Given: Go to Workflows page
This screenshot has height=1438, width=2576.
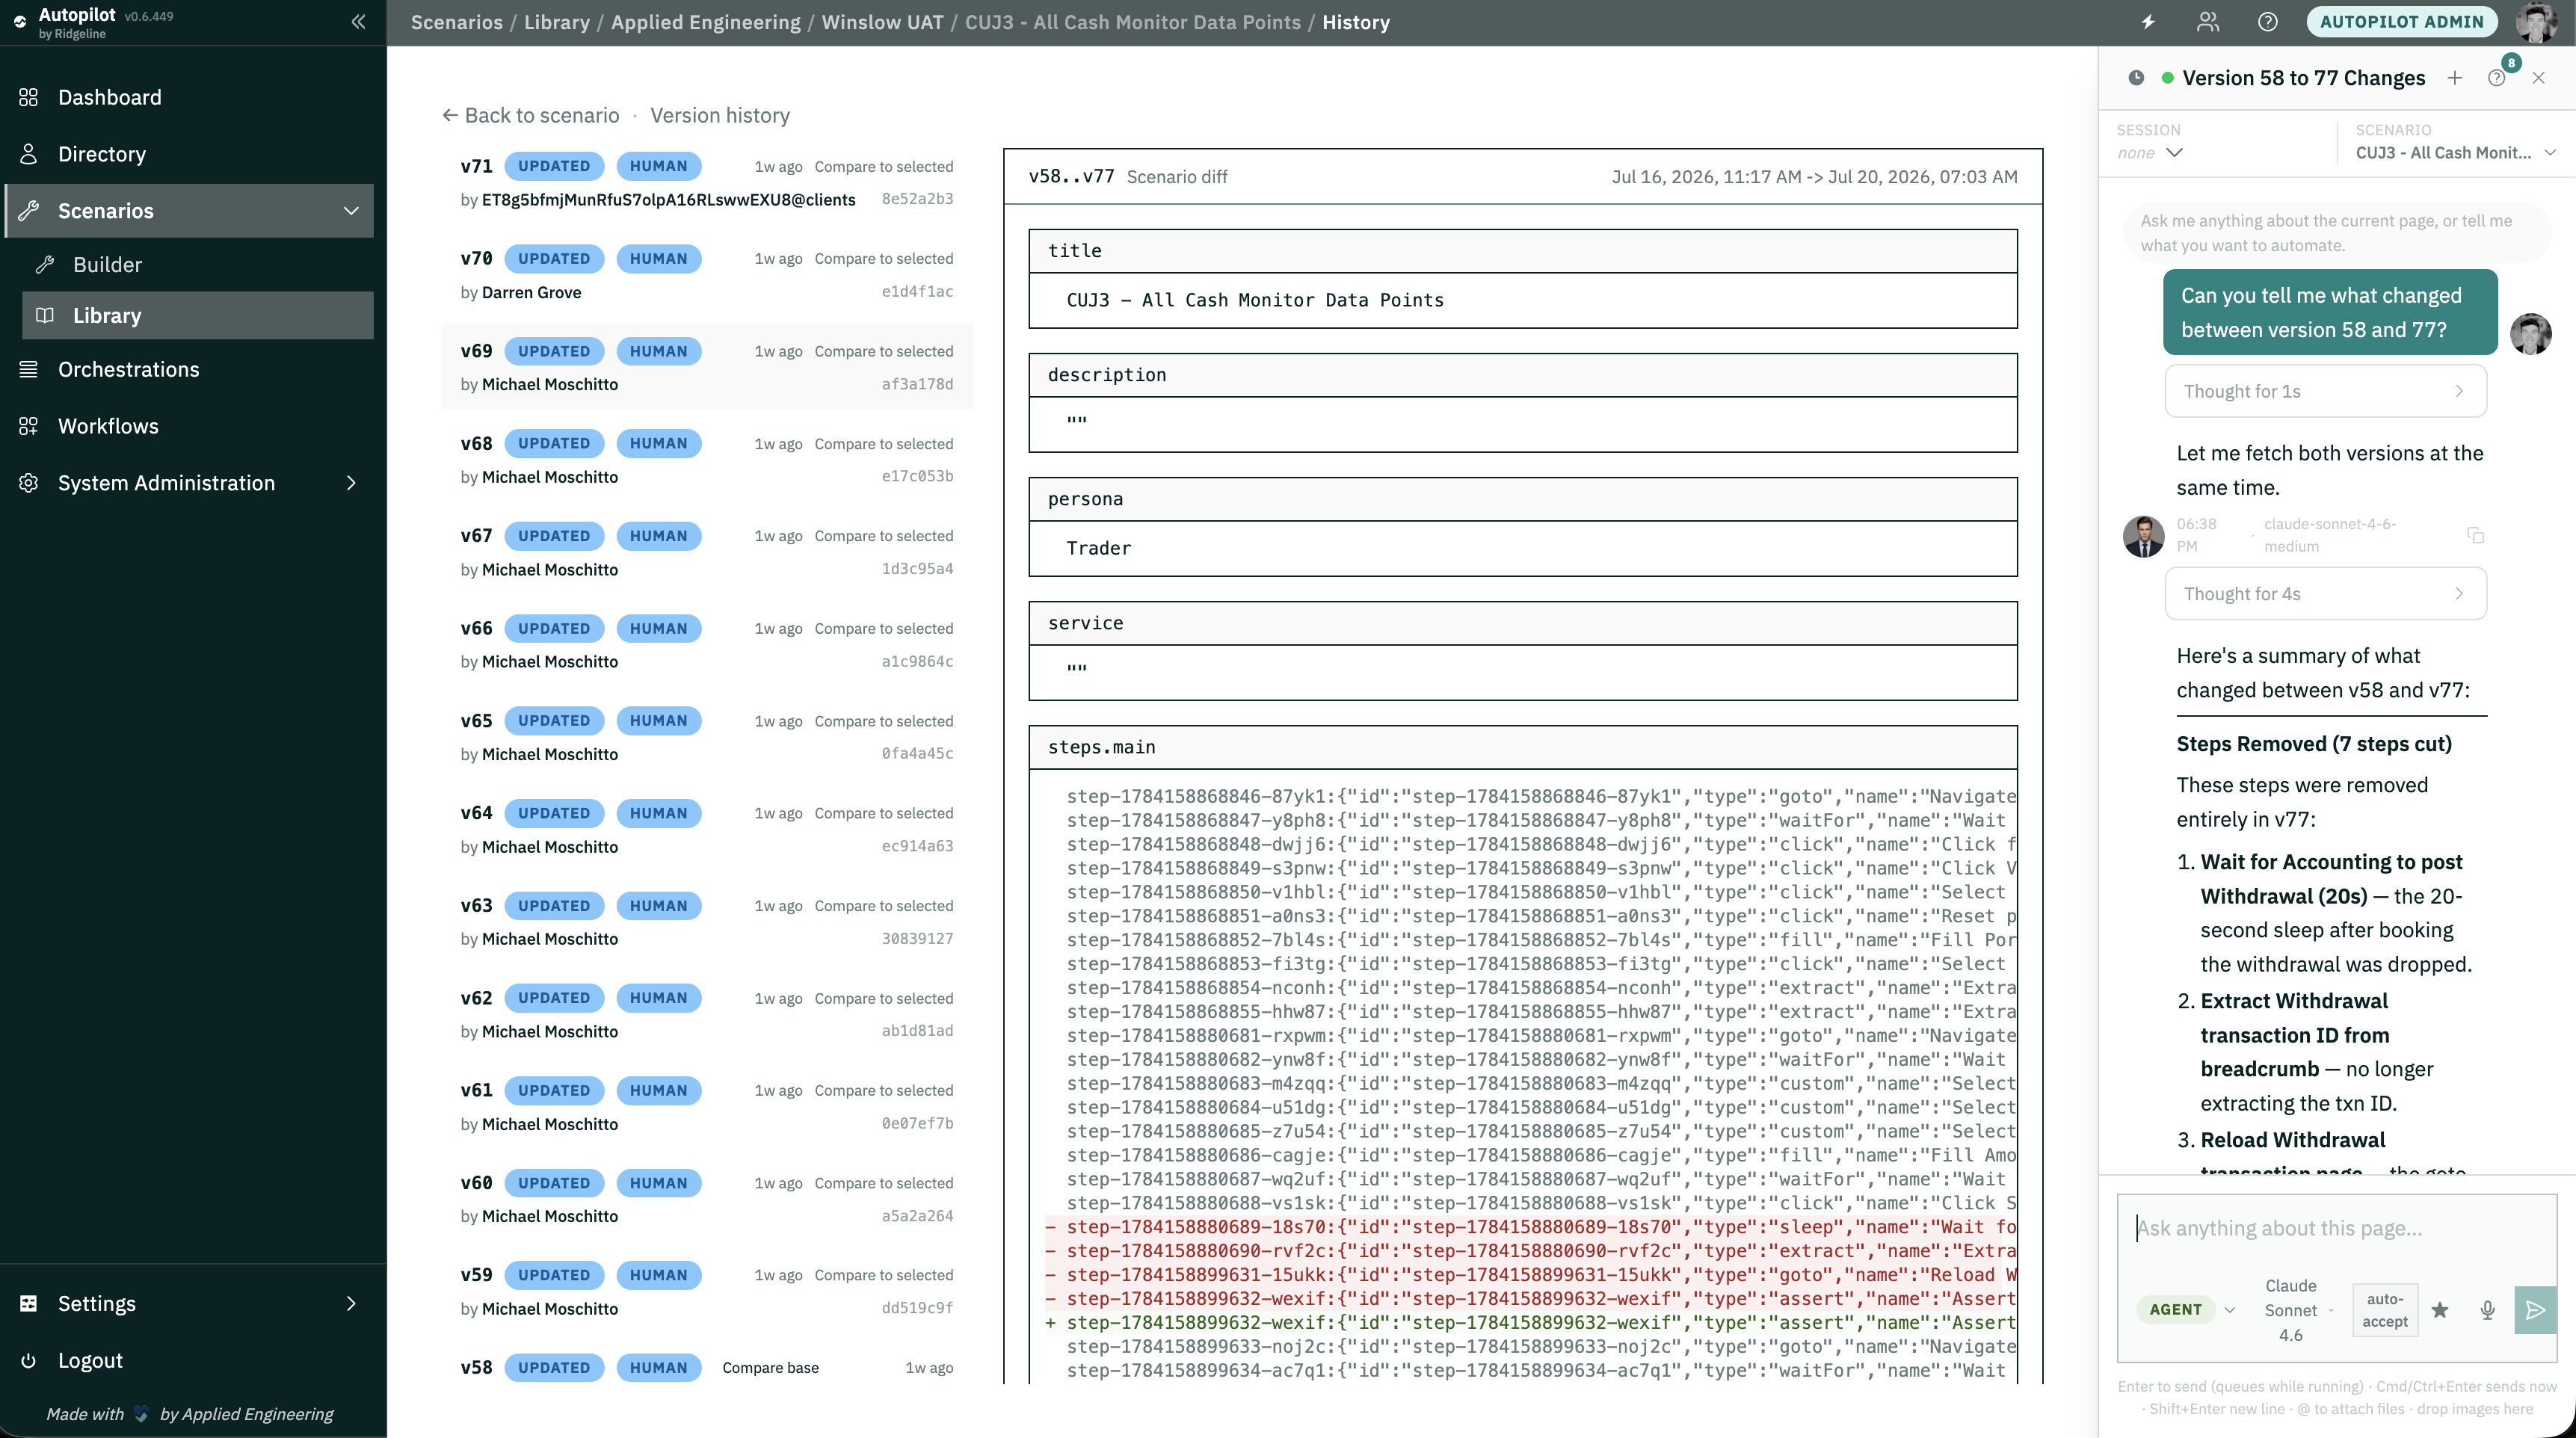Looking at the screenshot, I should (108, 426).
